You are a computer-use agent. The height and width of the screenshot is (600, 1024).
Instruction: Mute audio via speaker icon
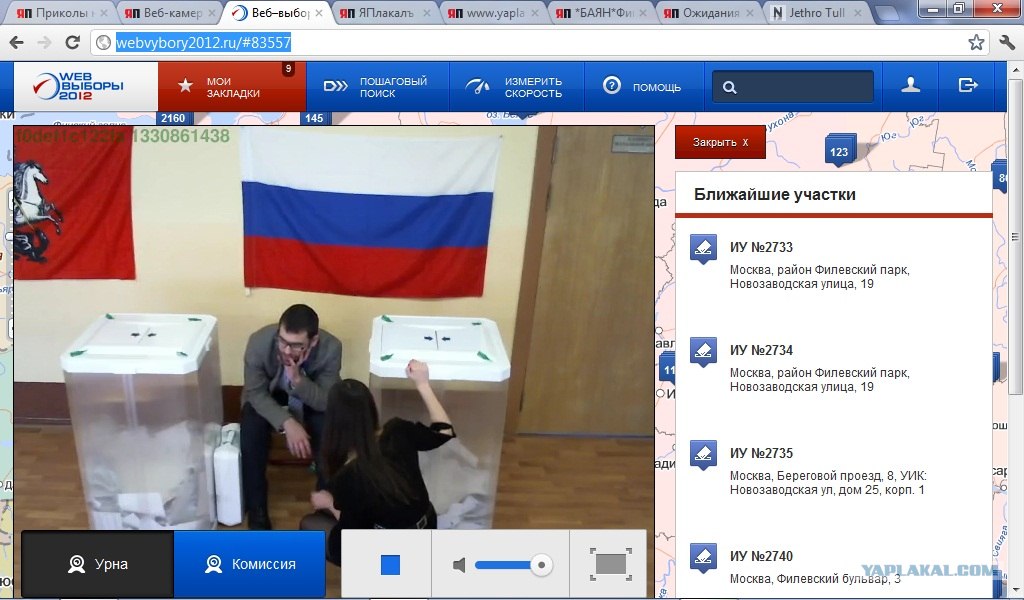pos(459,565)
